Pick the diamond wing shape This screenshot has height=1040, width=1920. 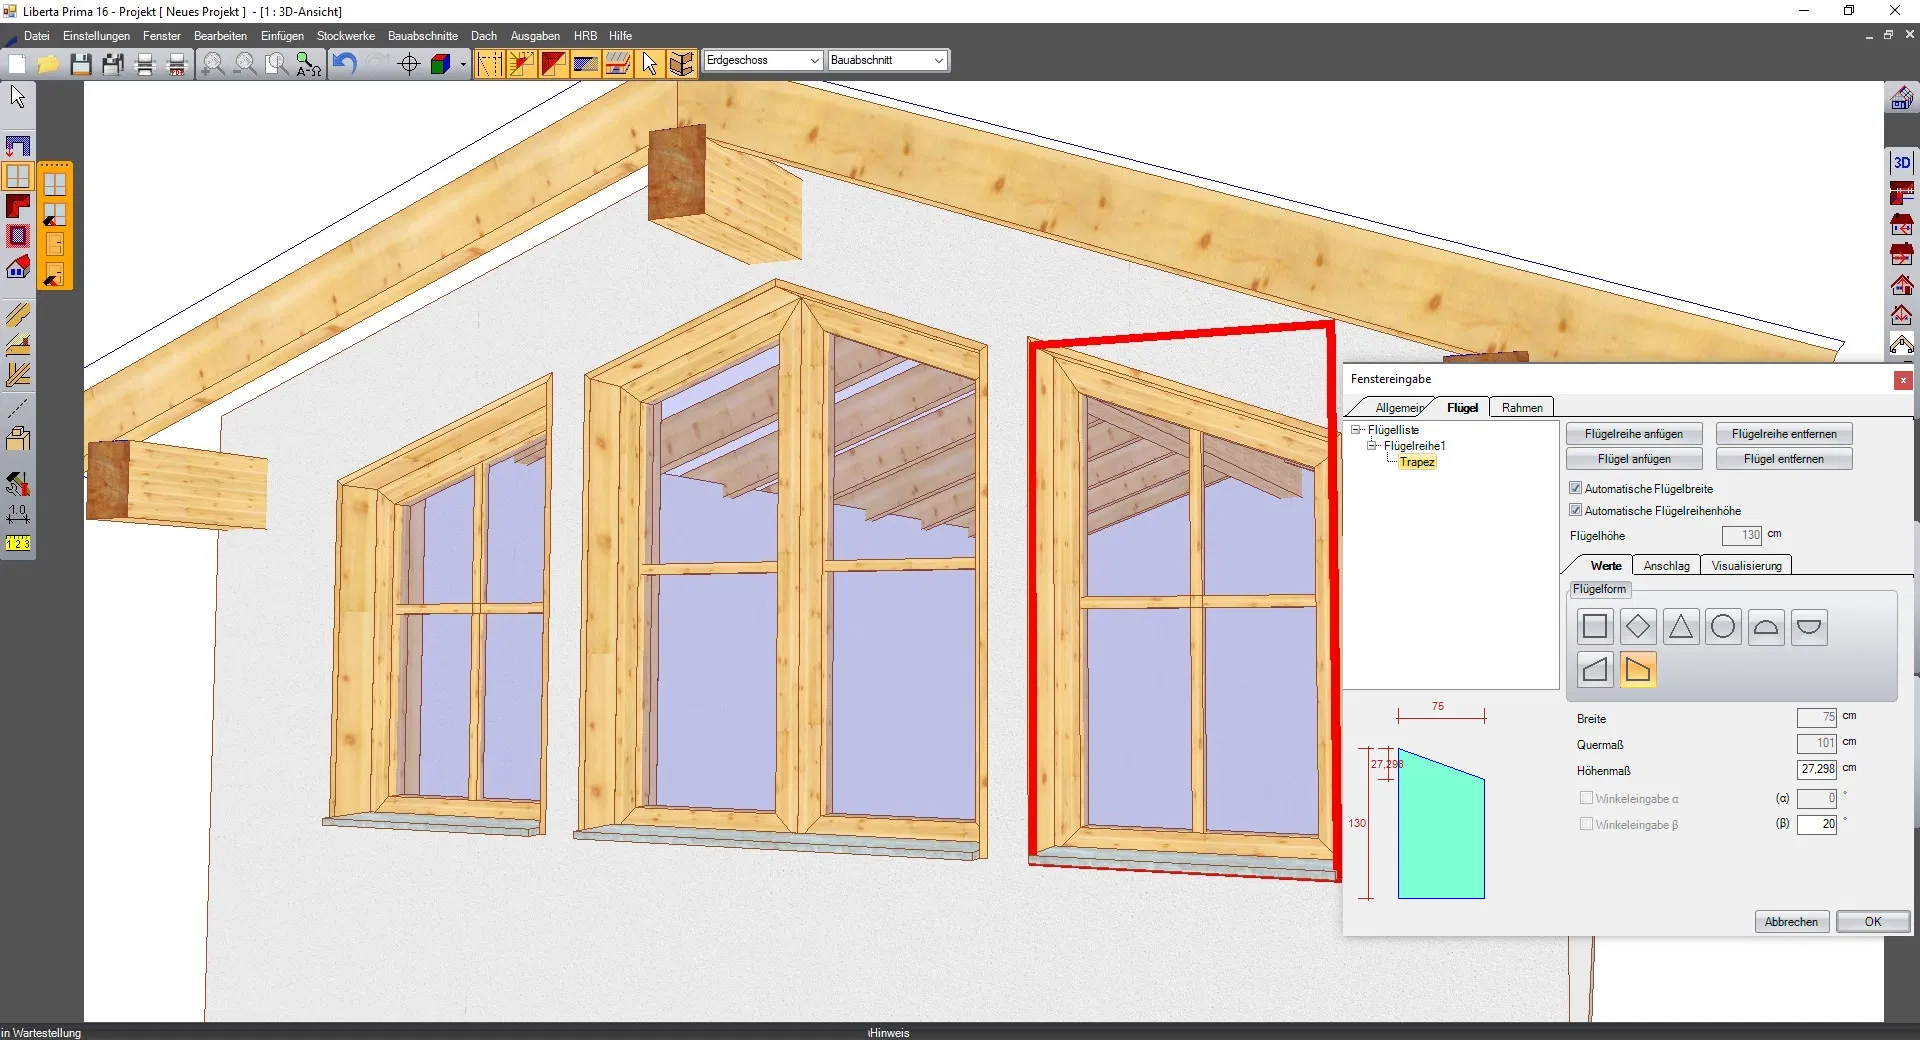point(1637,627)
